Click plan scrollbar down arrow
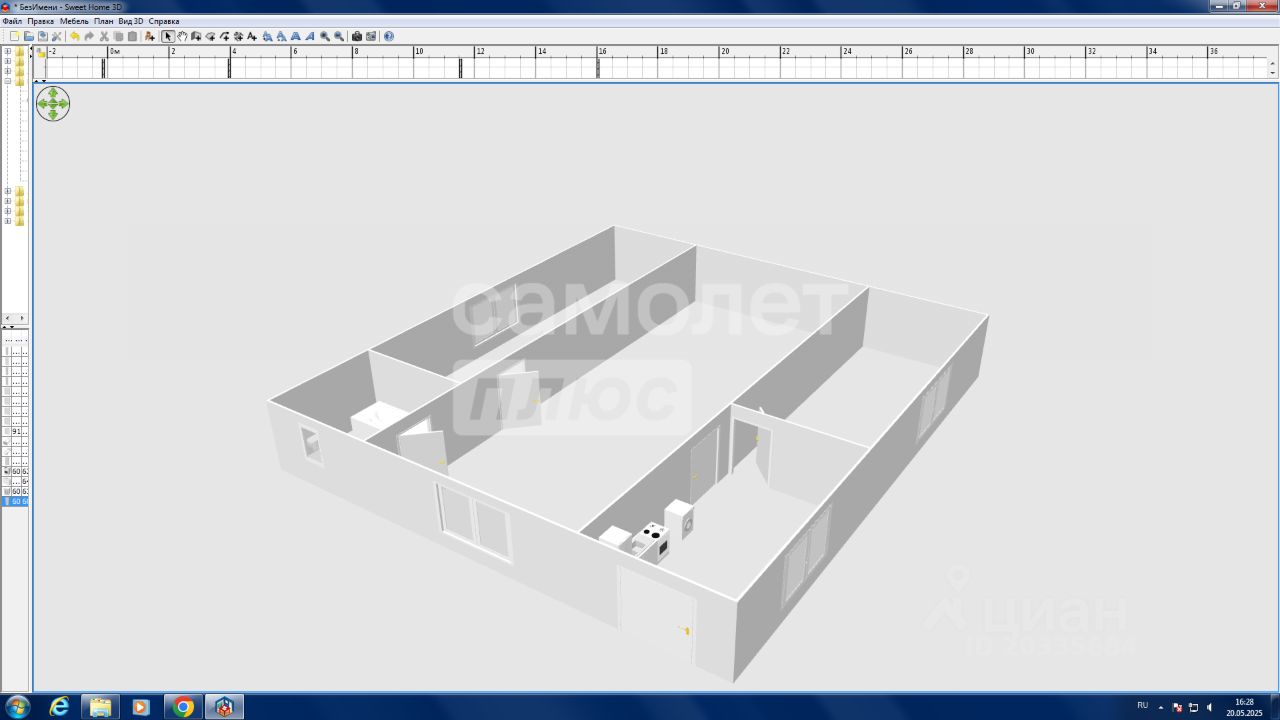This screenshot has width=1280, height=720. point(1272,72)
